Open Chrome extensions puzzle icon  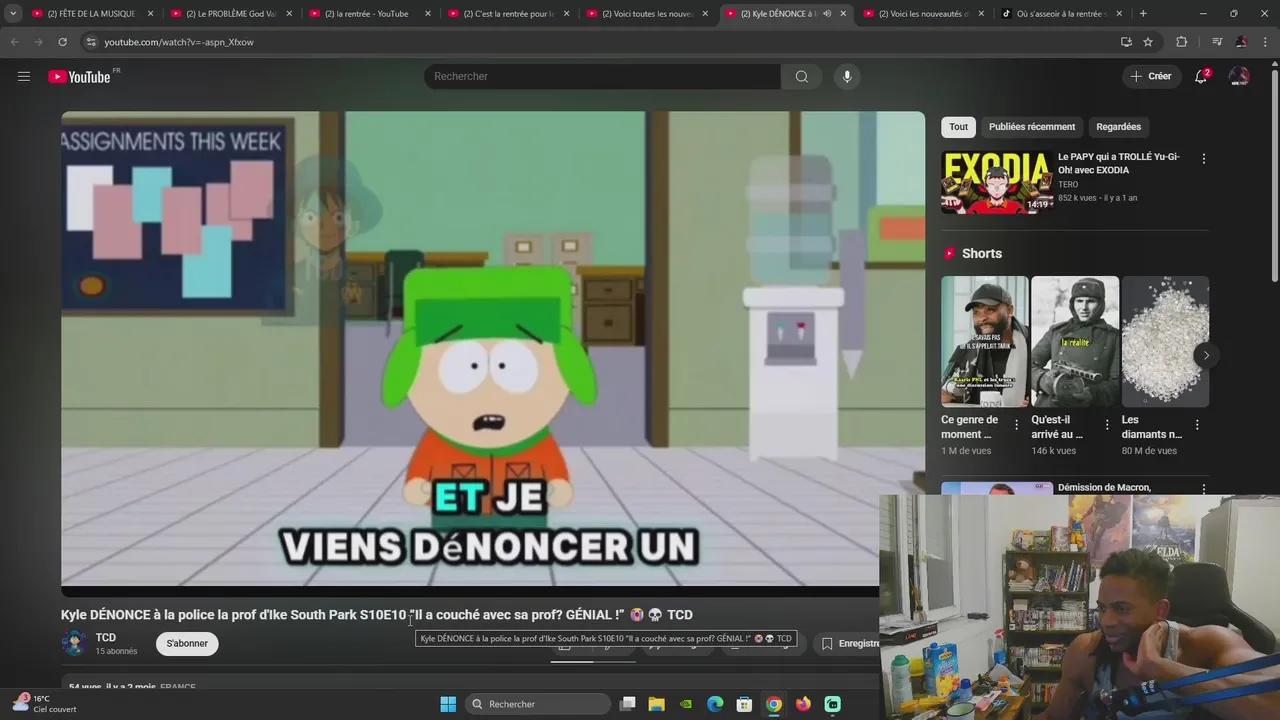[x=1182, y=42]
